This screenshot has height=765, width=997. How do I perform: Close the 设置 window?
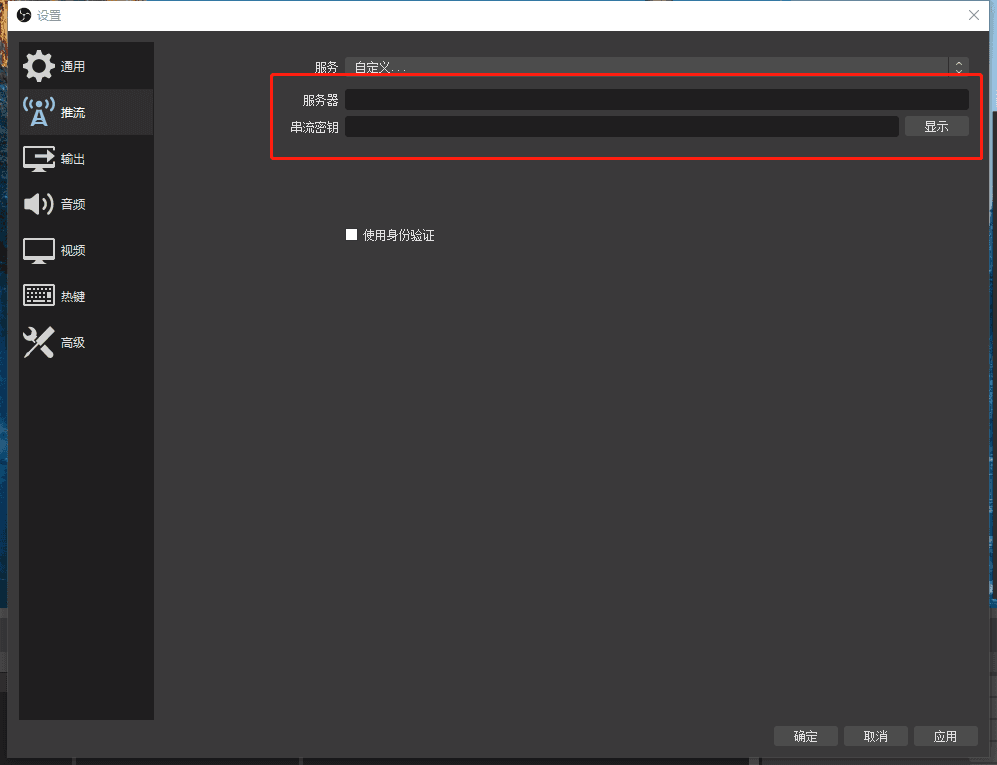pos(974,15)
